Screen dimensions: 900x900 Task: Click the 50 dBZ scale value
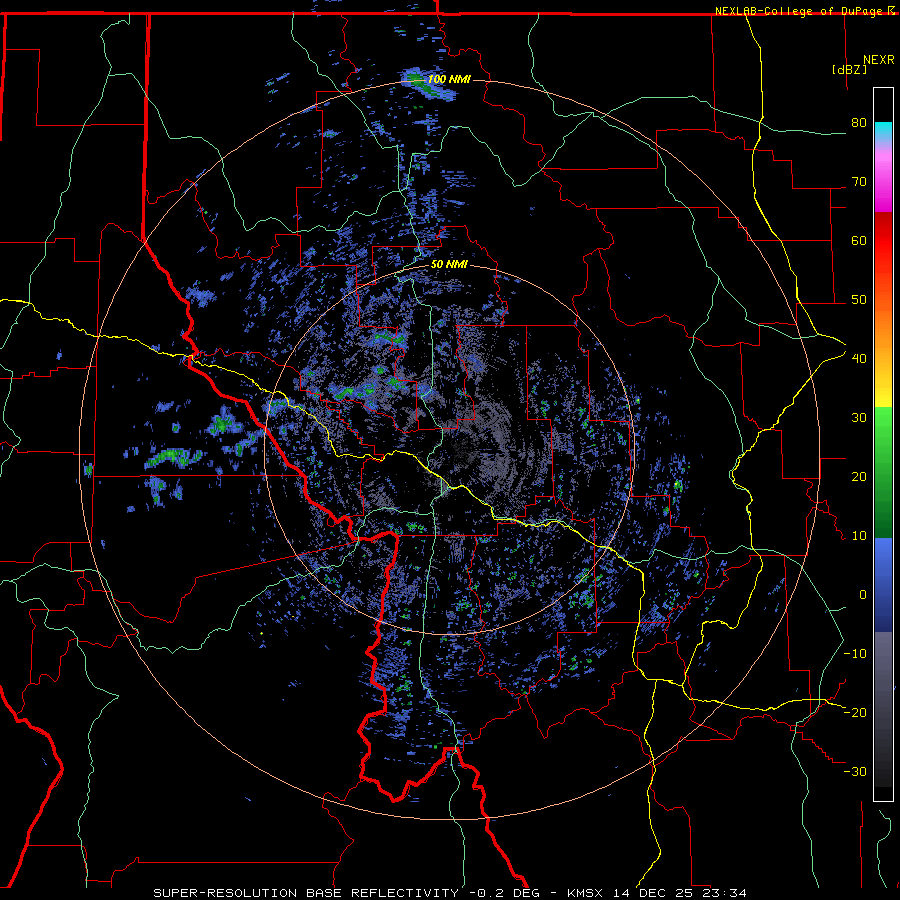(x=859, y=300)
